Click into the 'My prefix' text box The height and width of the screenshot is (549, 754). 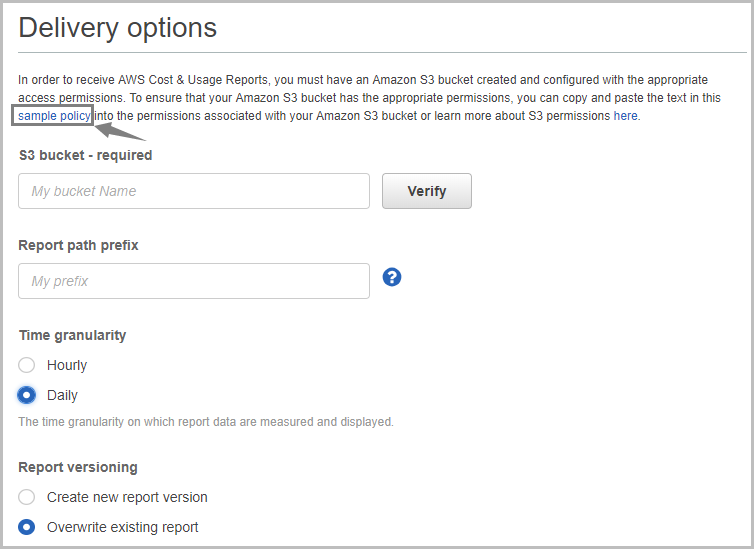click(194, 281)
